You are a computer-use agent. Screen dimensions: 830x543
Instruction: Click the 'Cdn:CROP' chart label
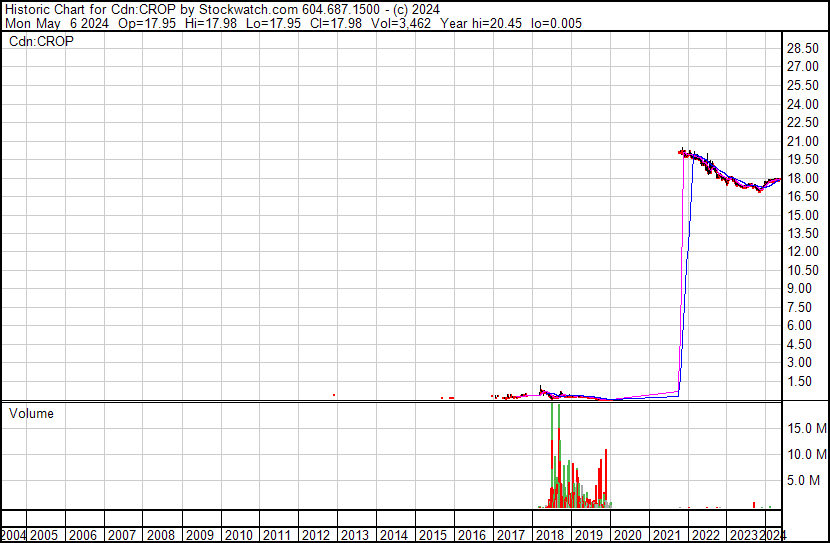[41, 41]
